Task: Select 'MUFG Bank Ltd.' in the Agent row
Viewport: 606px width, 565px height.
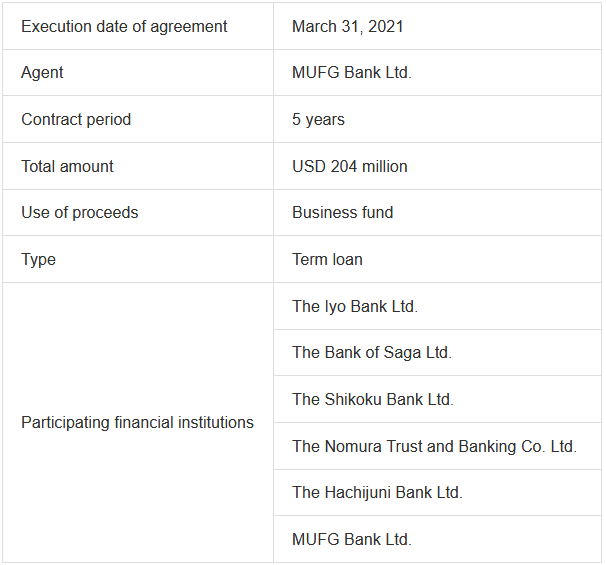Action: point(351,73)
